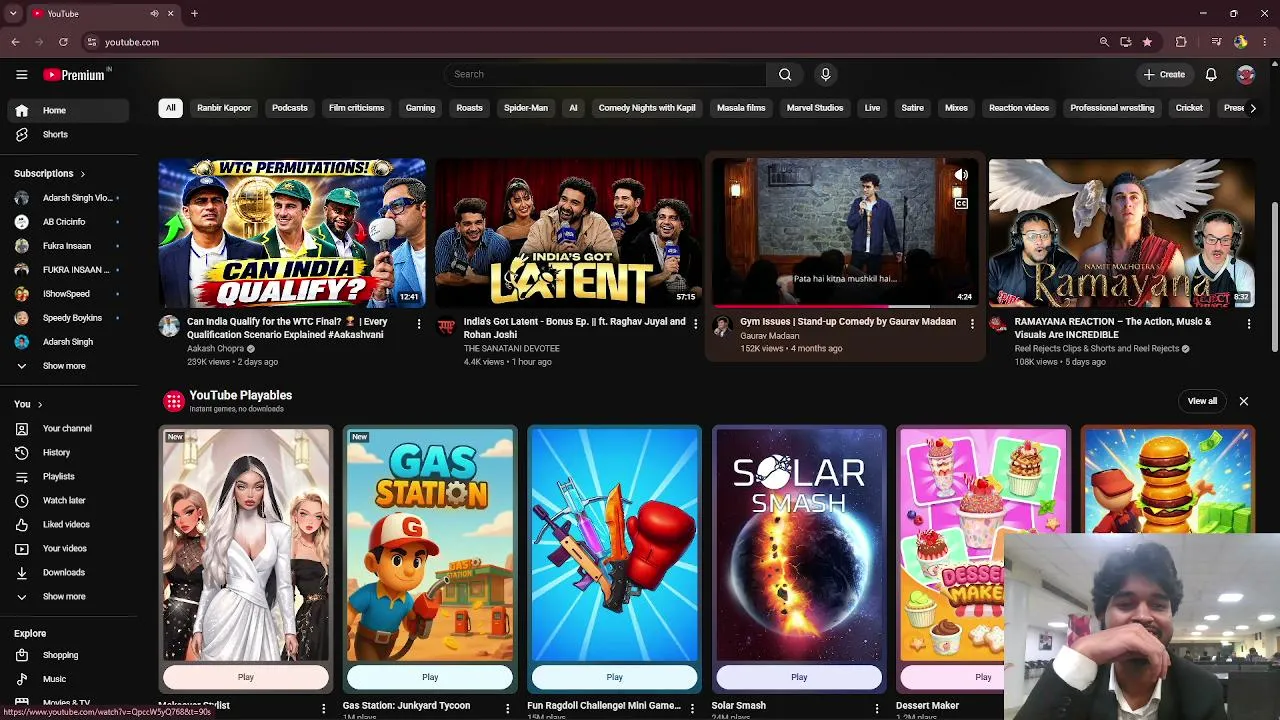Open the notifications bell
This screenshot has width=1280, height=720.
pos(1211,74)
